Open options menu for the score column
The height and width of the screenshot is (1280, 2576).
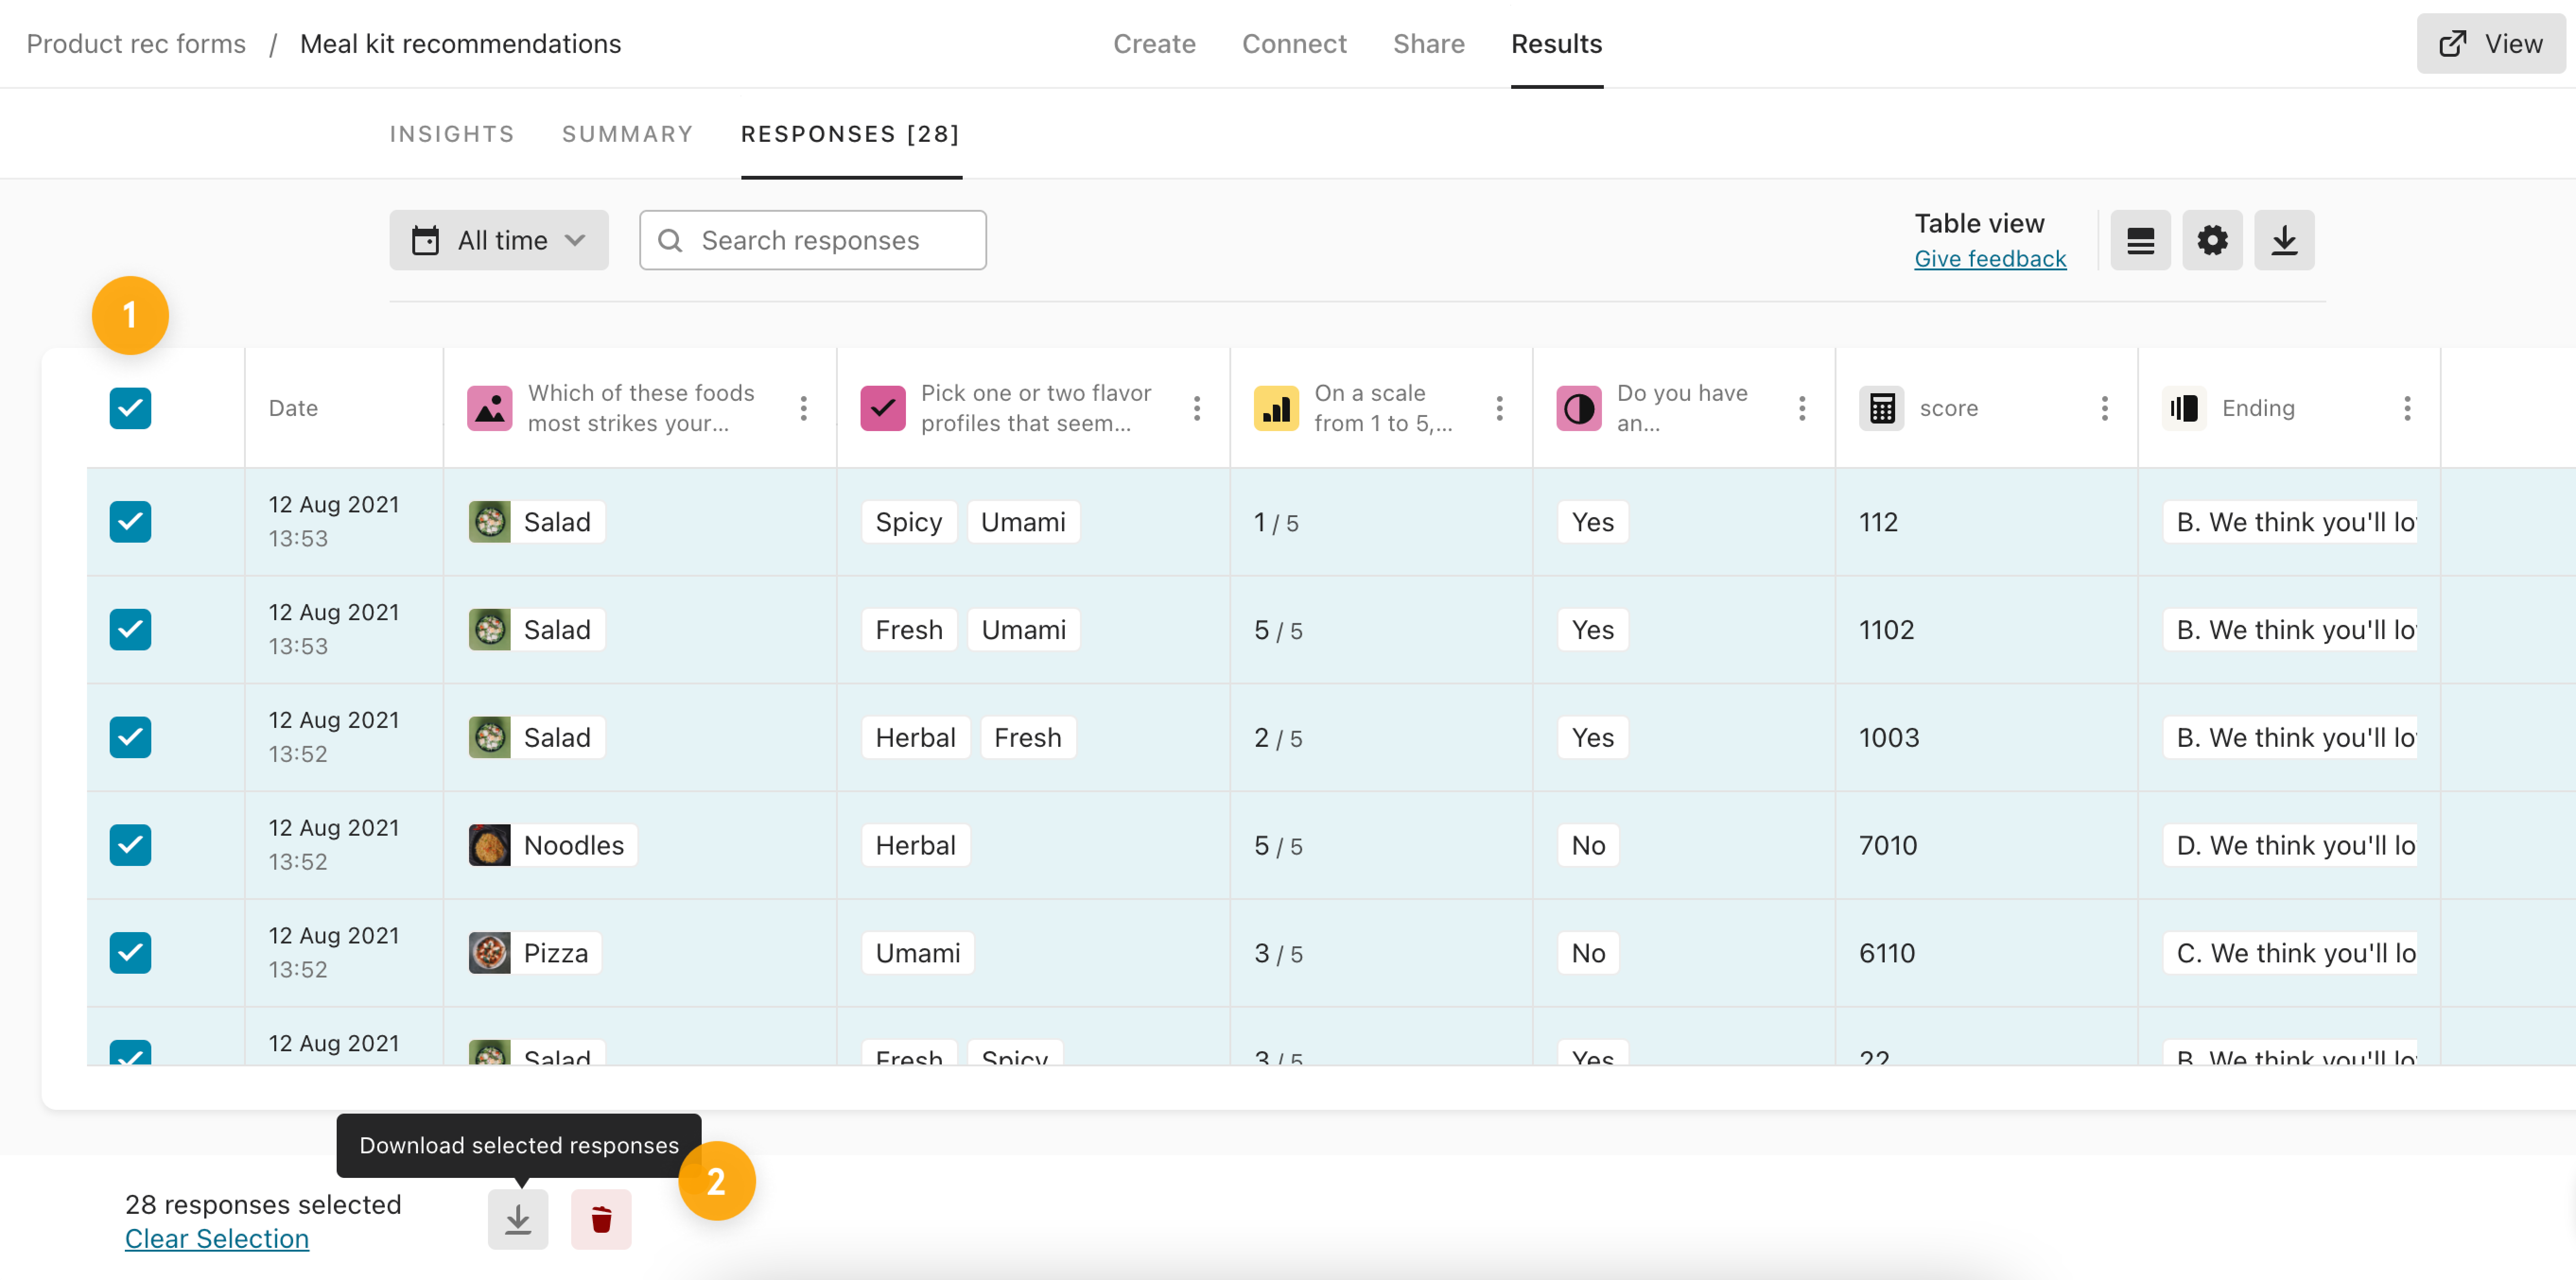tap(2105, 408)
